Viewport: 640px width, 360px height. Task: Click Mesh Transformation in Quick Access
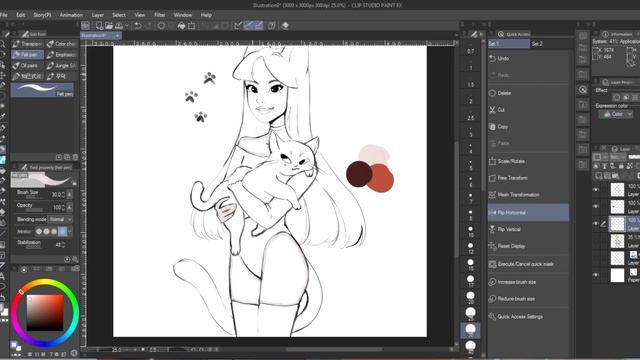click(528, 195)
